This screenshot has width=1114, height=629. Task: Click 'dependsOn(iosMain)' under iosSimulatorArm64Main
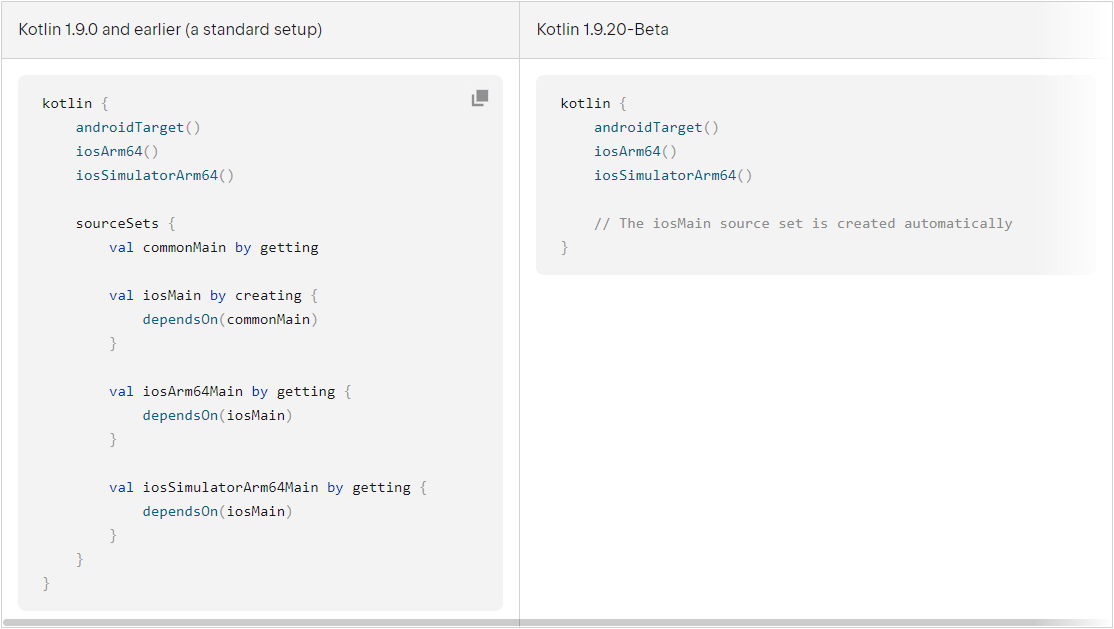pos(217,512)
